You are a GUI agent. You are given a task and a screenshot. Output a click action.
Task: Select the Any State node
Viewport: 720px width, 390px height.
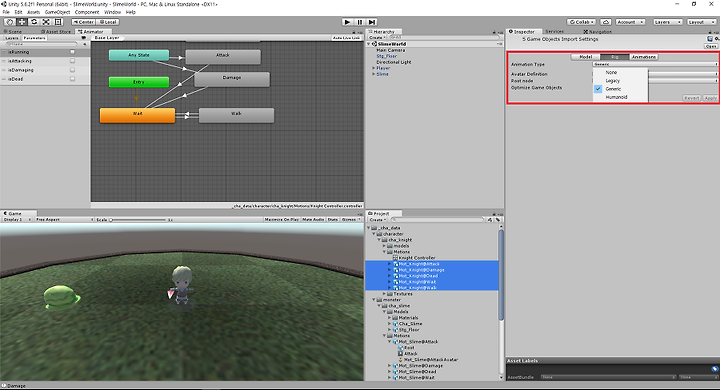pos(139,55)
